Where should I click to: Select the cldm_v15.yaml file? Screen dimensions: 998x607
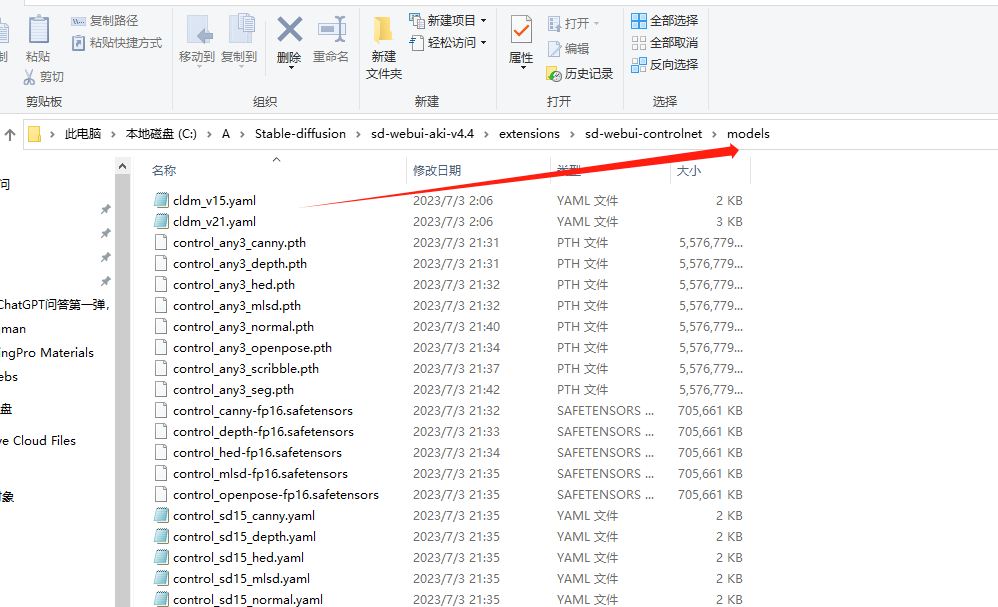[x=214, y=201]
